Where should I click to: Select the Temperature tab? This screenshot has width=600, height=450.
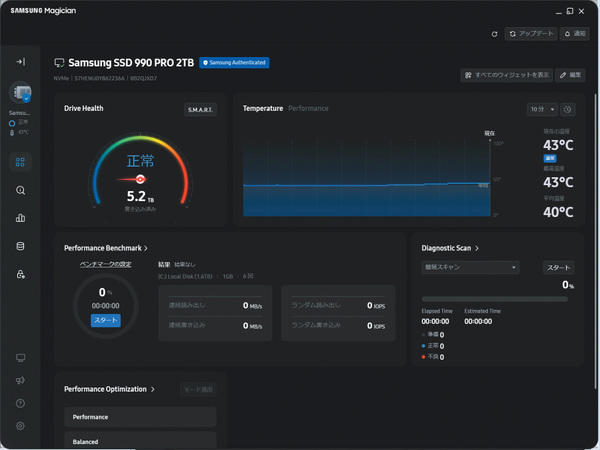tap(263, 108)
